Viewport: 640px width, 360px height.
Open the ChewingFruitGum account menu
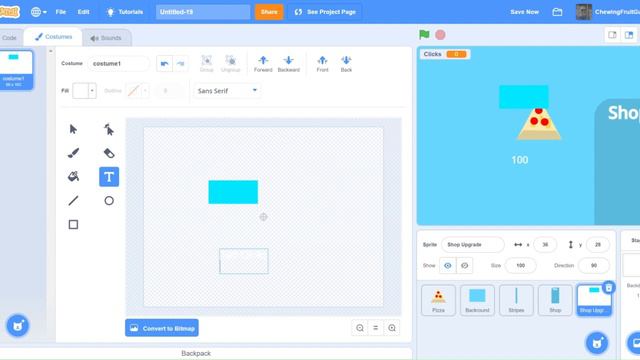(x=608, y=12)
